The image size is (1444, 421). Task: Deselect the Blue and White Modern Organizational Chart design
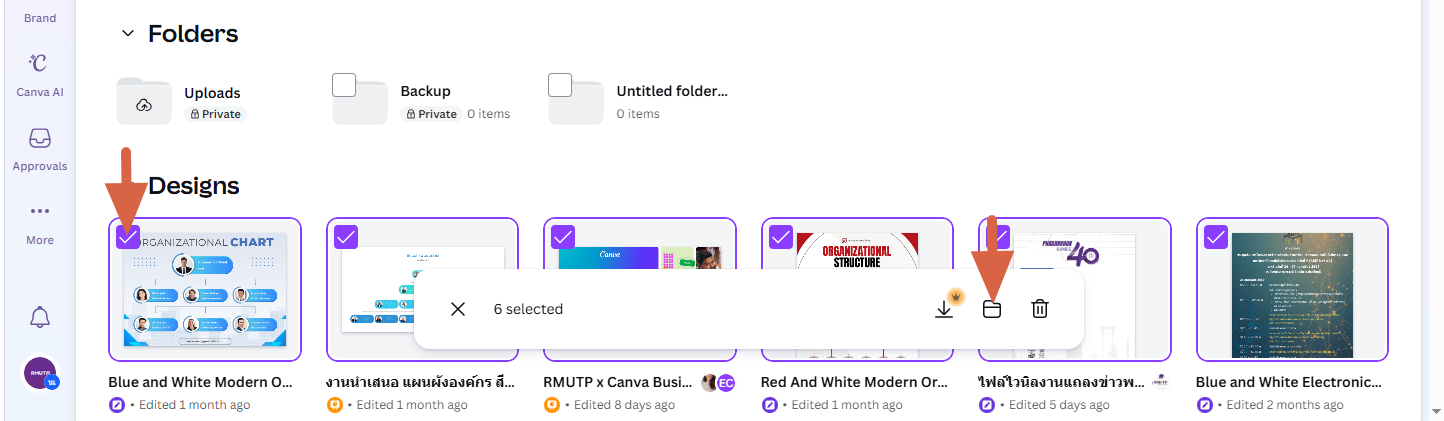128,237
